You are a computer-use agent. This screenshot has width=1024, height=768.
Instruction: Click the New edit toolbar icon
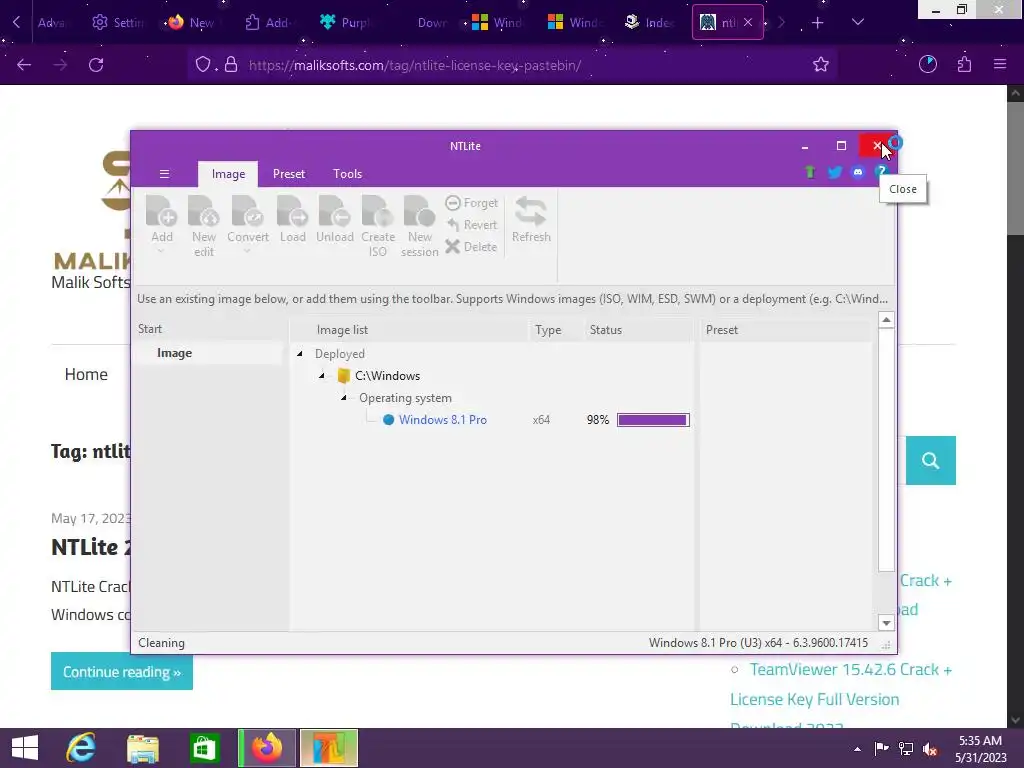[x=204, y=226]
